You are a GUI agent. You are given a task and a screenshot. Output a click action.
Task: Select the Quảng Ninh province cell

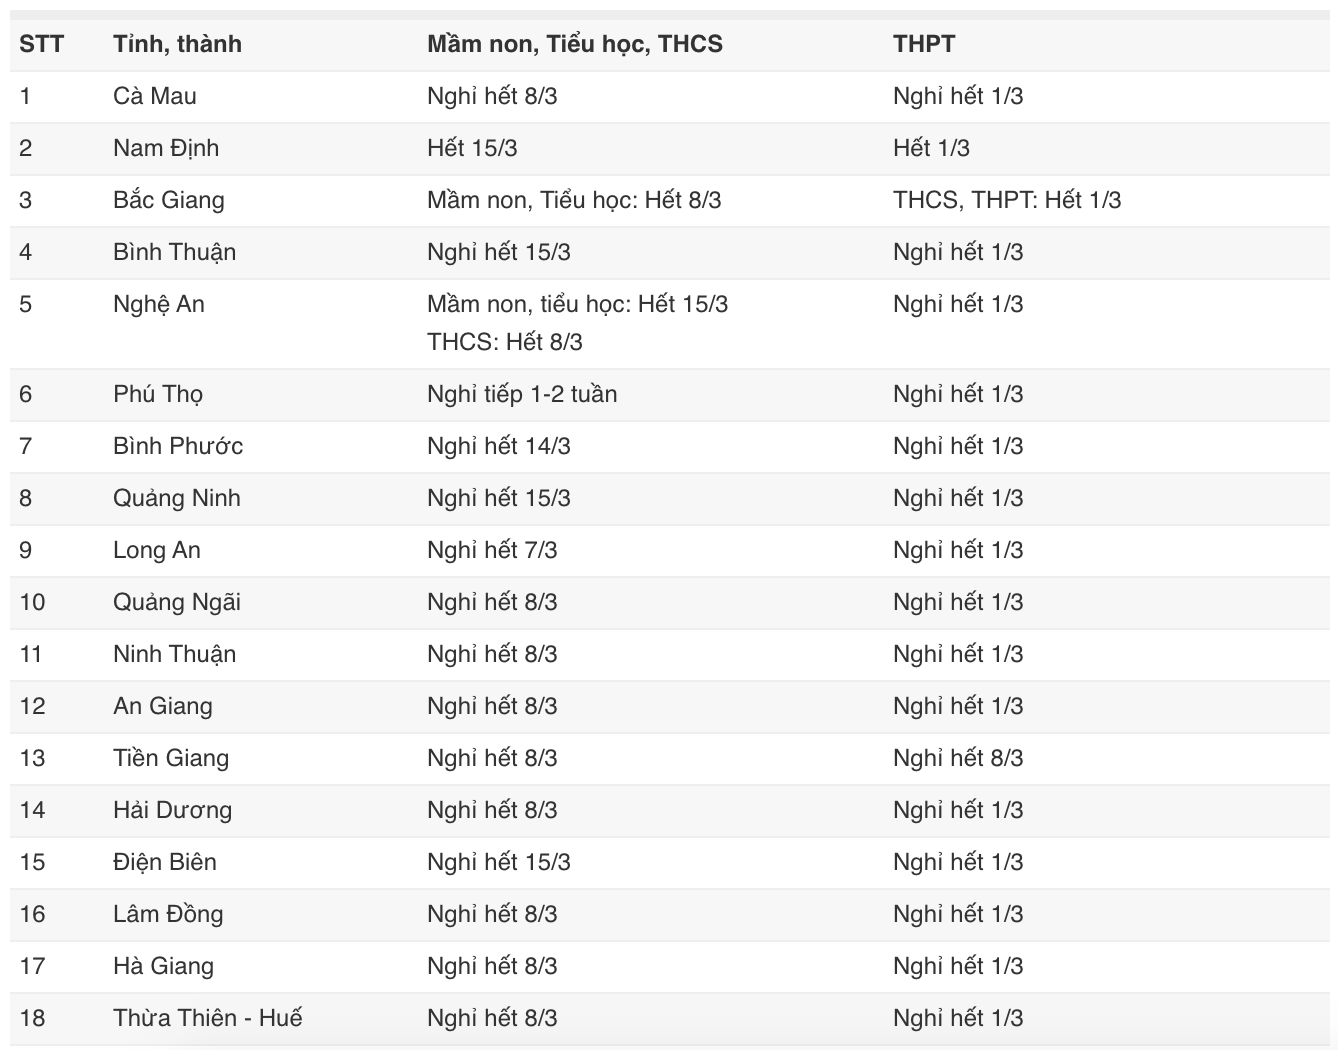tap(176, 498)
